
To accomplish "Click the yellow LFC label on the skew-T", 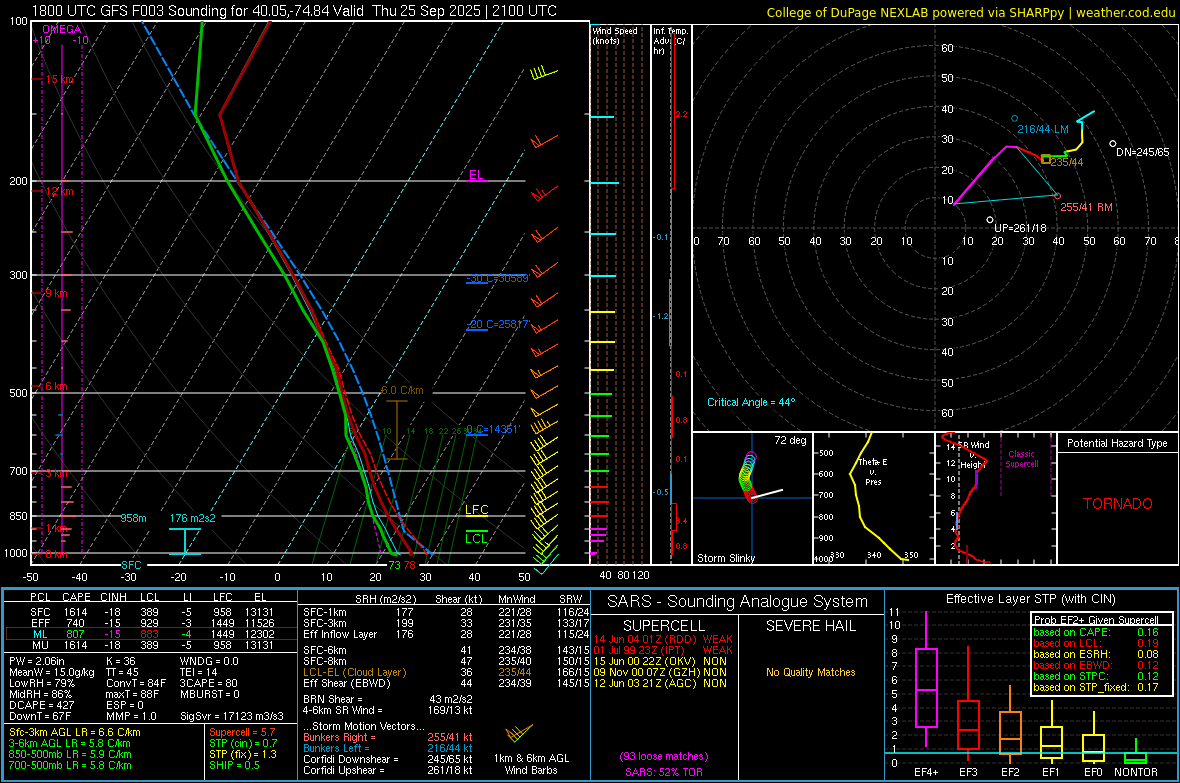I will coord(476,510).
